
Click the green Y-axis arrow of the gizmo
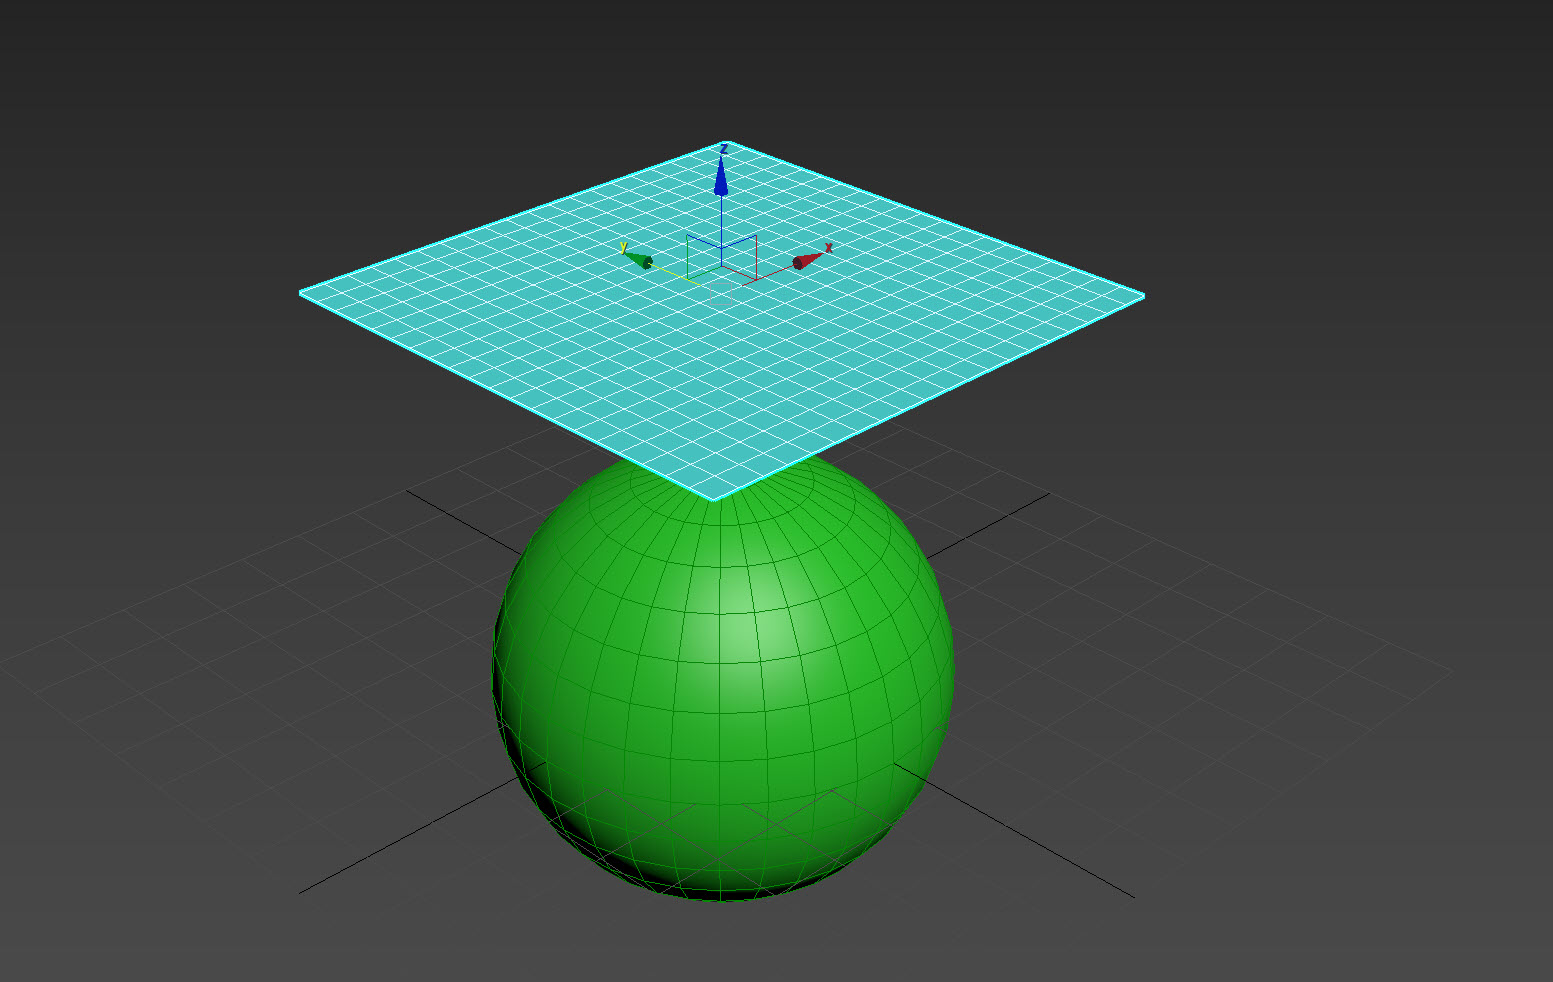pos(638,260)
